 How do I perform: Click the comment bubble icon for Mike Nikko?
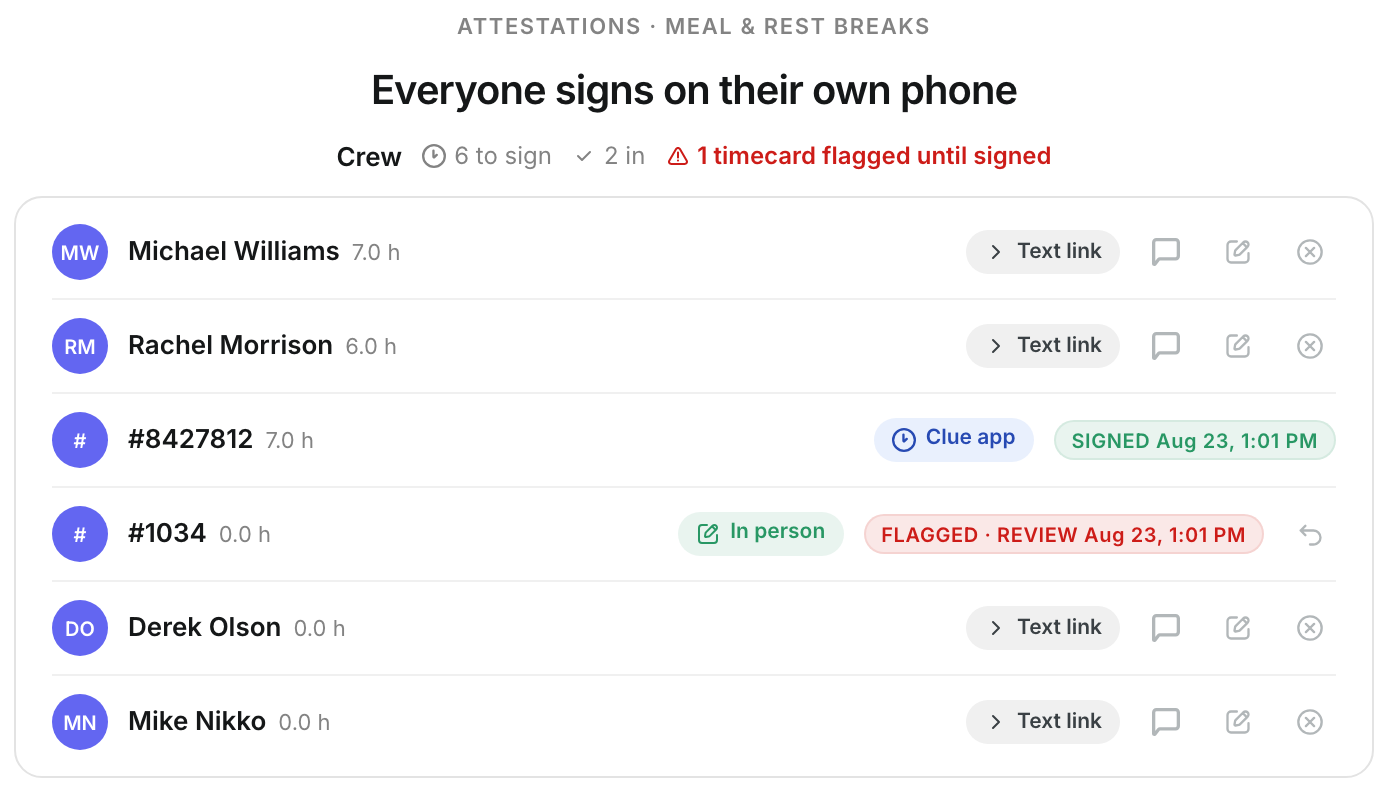(1166, 722)
